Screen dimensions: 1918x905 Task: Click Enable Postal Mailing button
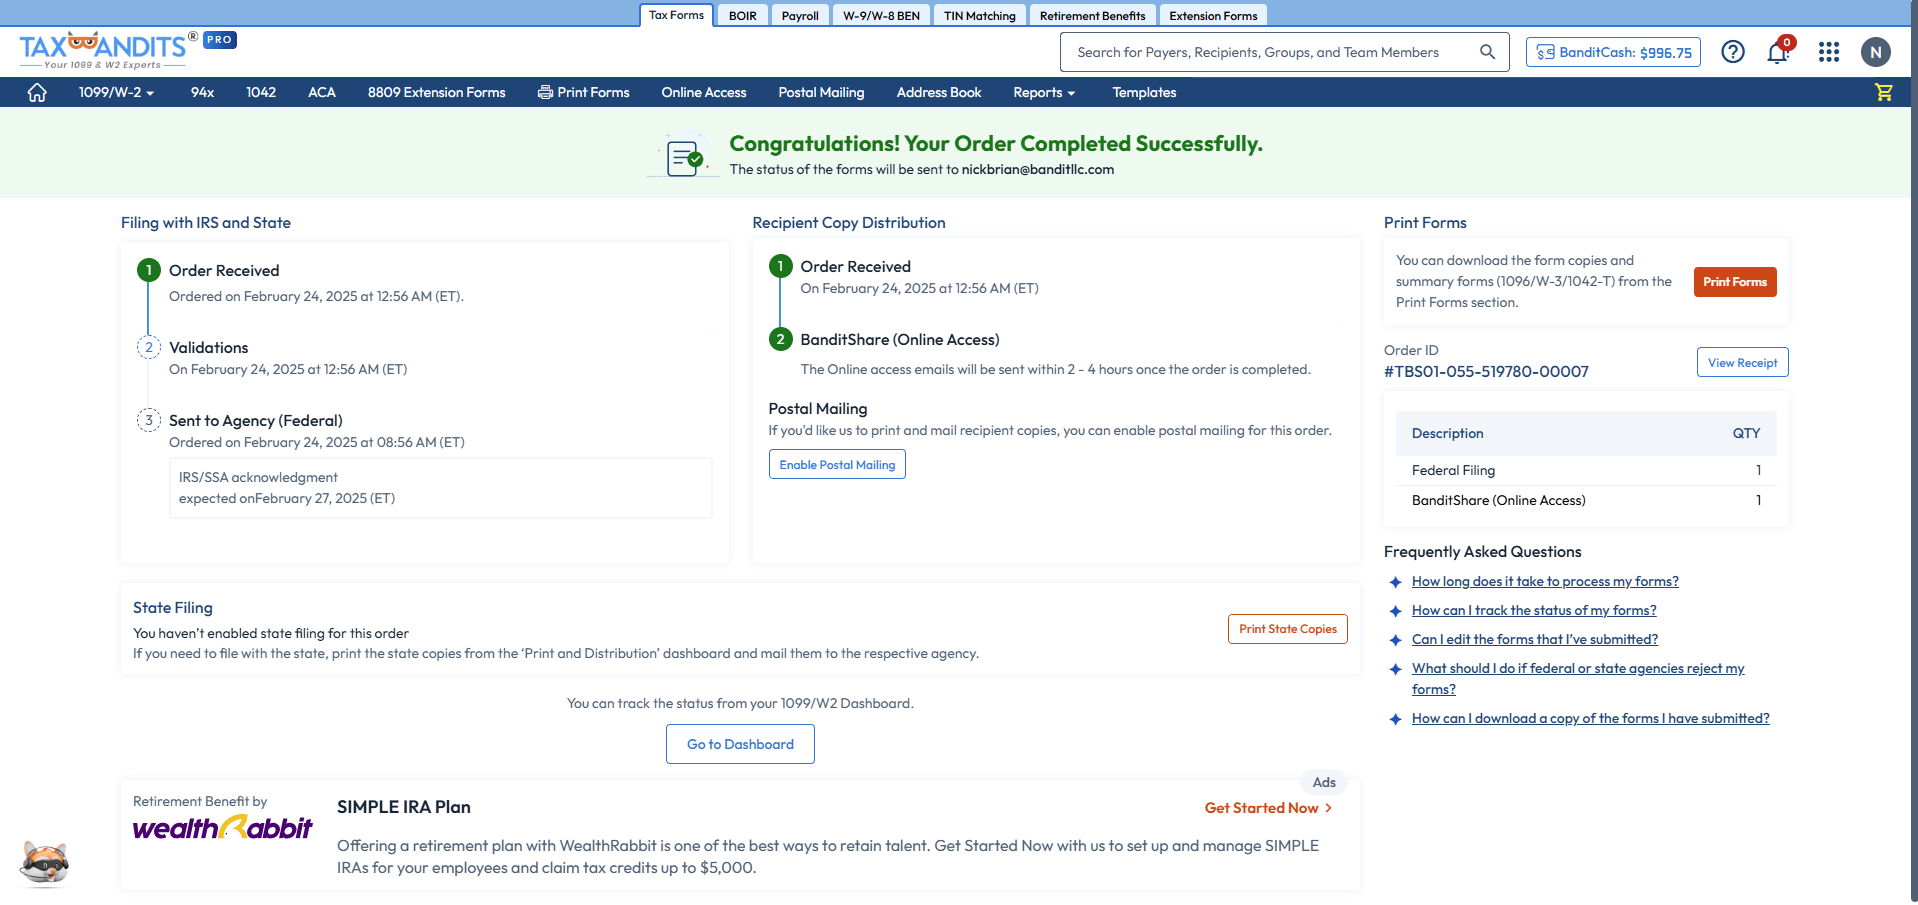click(x=837, y=464)
